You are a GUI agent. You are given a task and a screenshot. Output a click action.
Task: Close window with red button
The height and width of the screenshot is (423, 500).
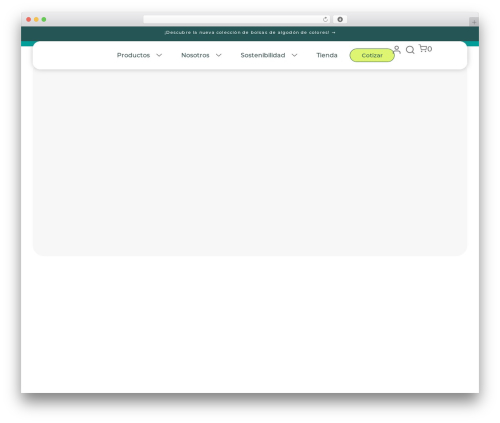pyautogui.click(x=29, y=19)
